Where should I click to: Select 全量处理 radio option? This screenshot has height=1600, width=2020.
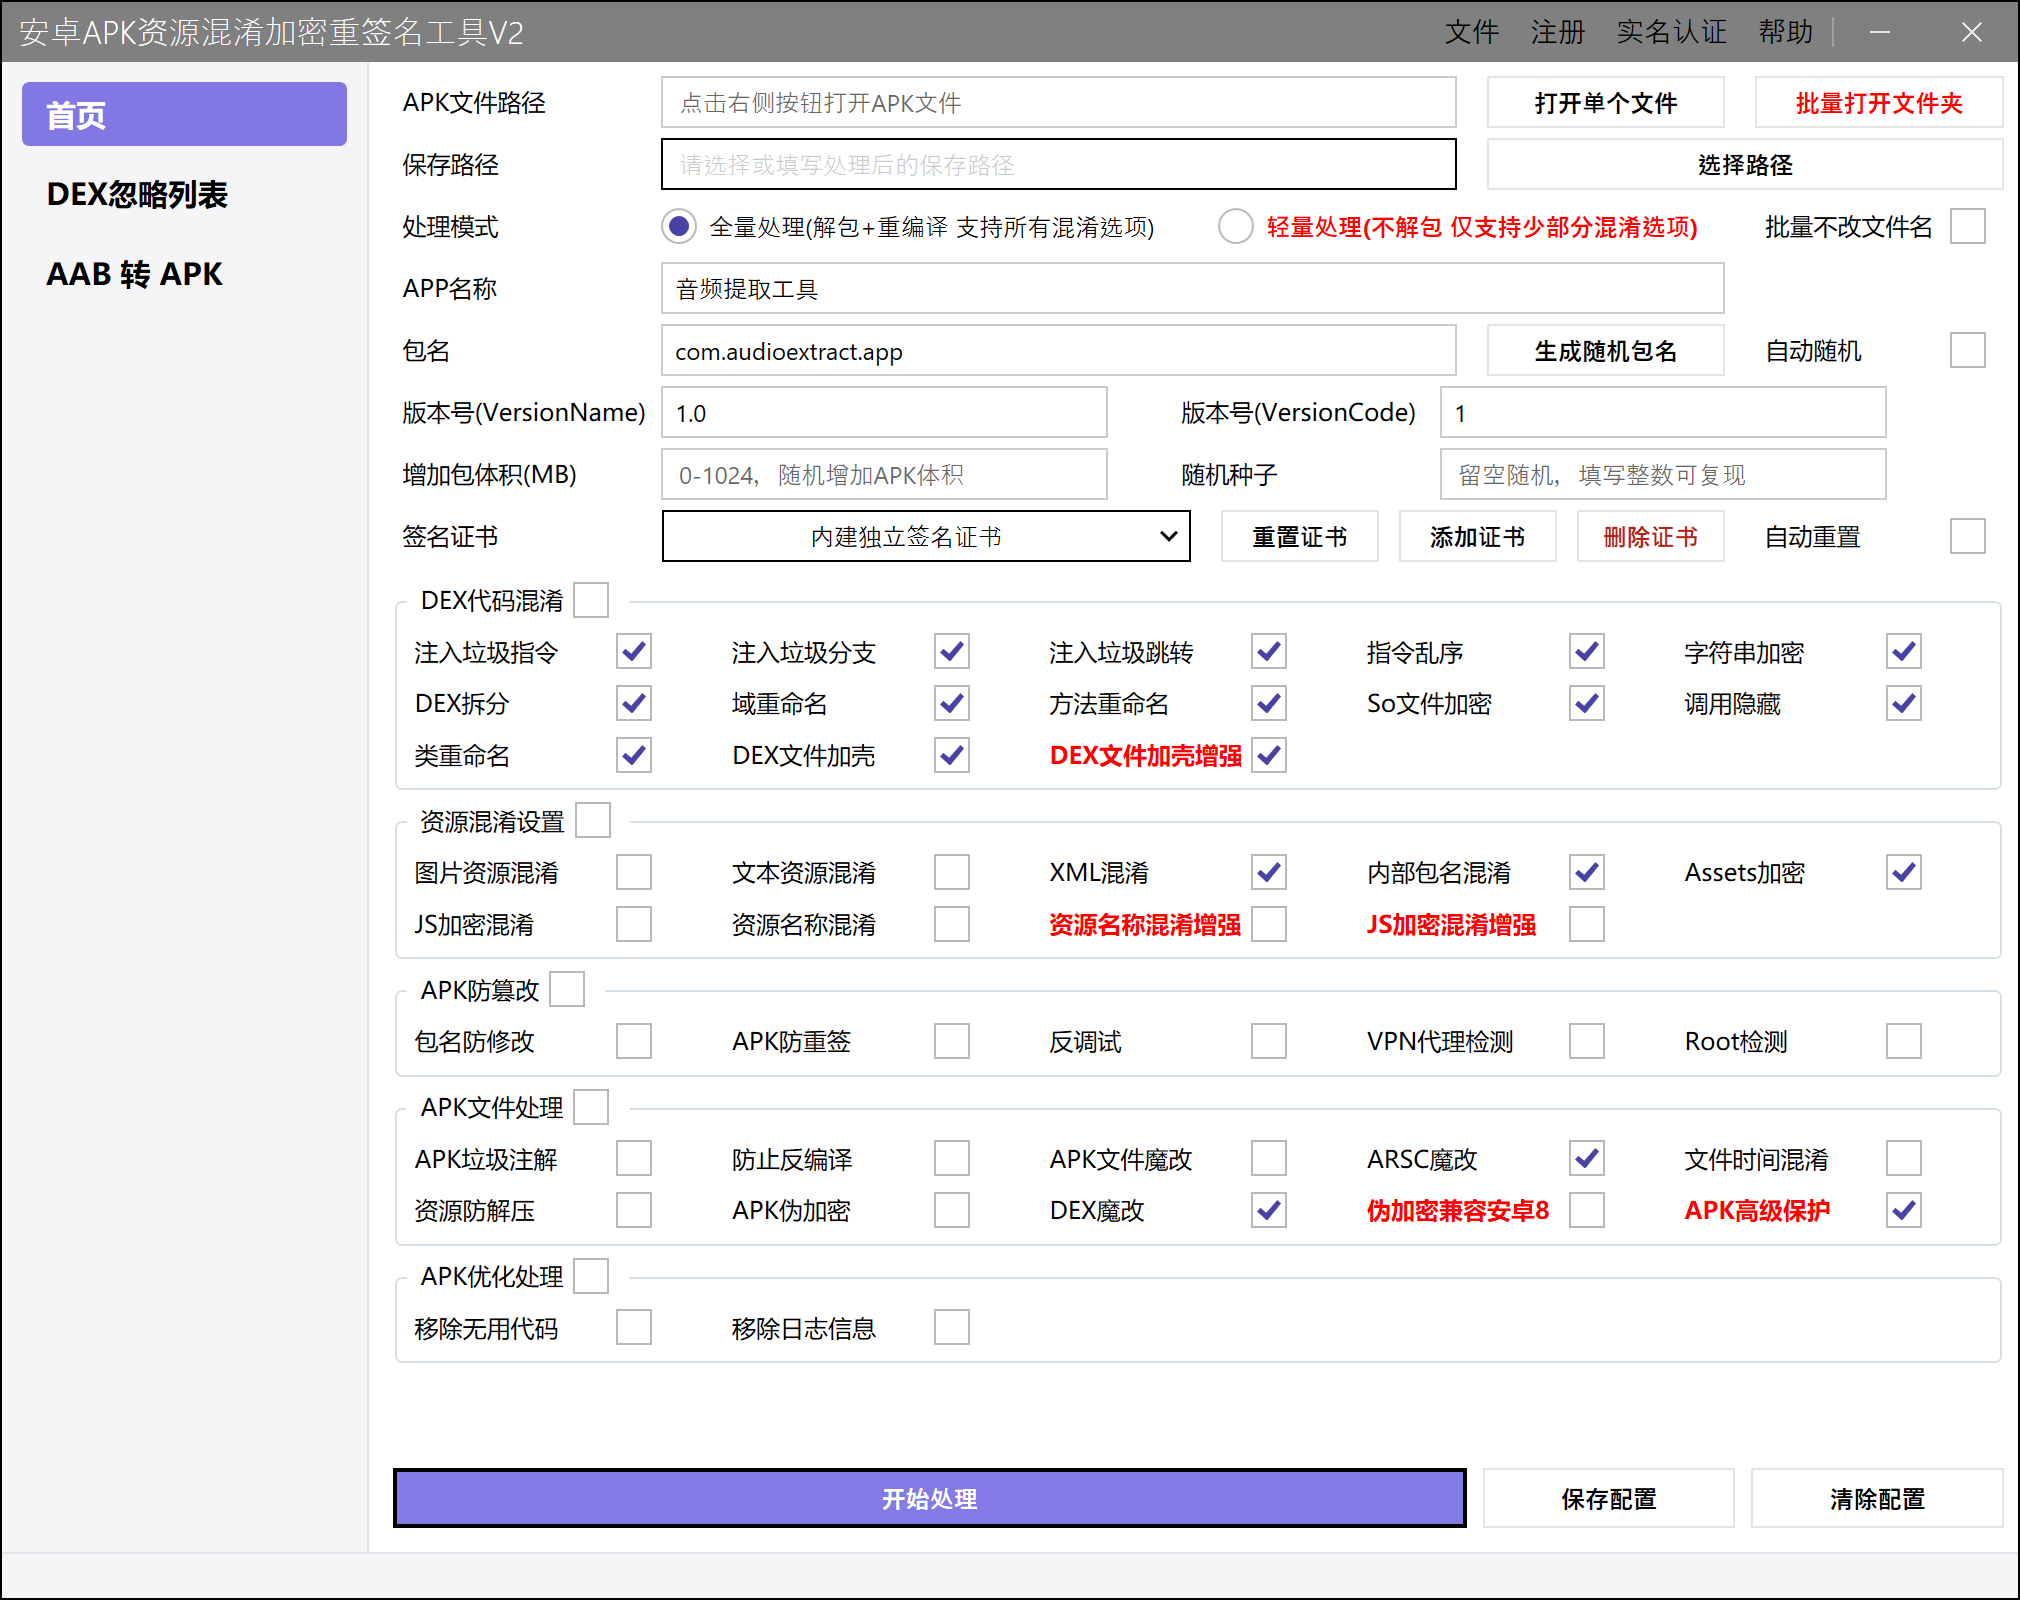679,227
